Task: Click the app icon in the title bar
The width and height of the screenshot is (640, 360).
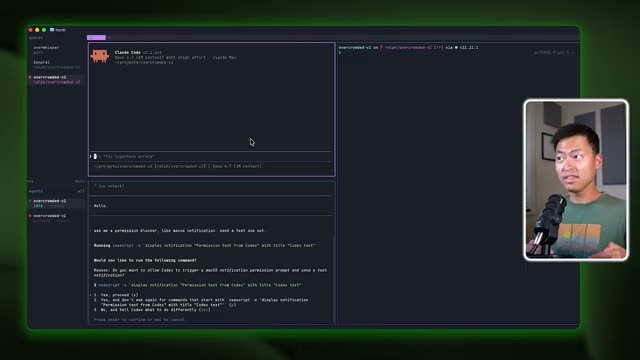Action: click(52, 30)
